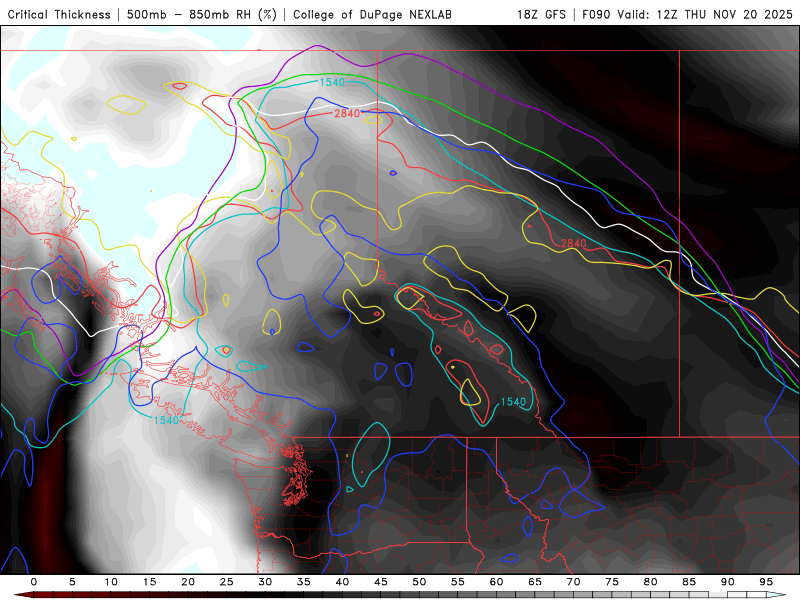The image size is (800, 600).
Task: Click the 5 value on the colorbar
Action: click(72, 582)
